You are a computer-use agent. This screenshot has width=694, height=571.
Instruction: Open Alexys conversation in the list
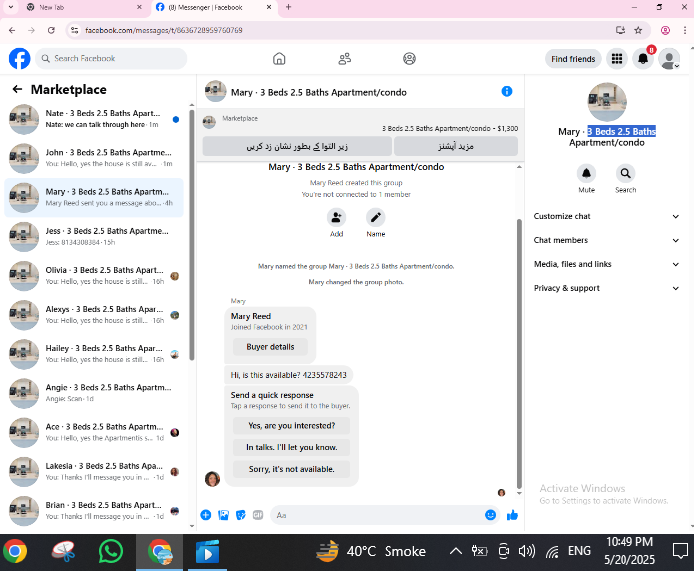(94, 315)
